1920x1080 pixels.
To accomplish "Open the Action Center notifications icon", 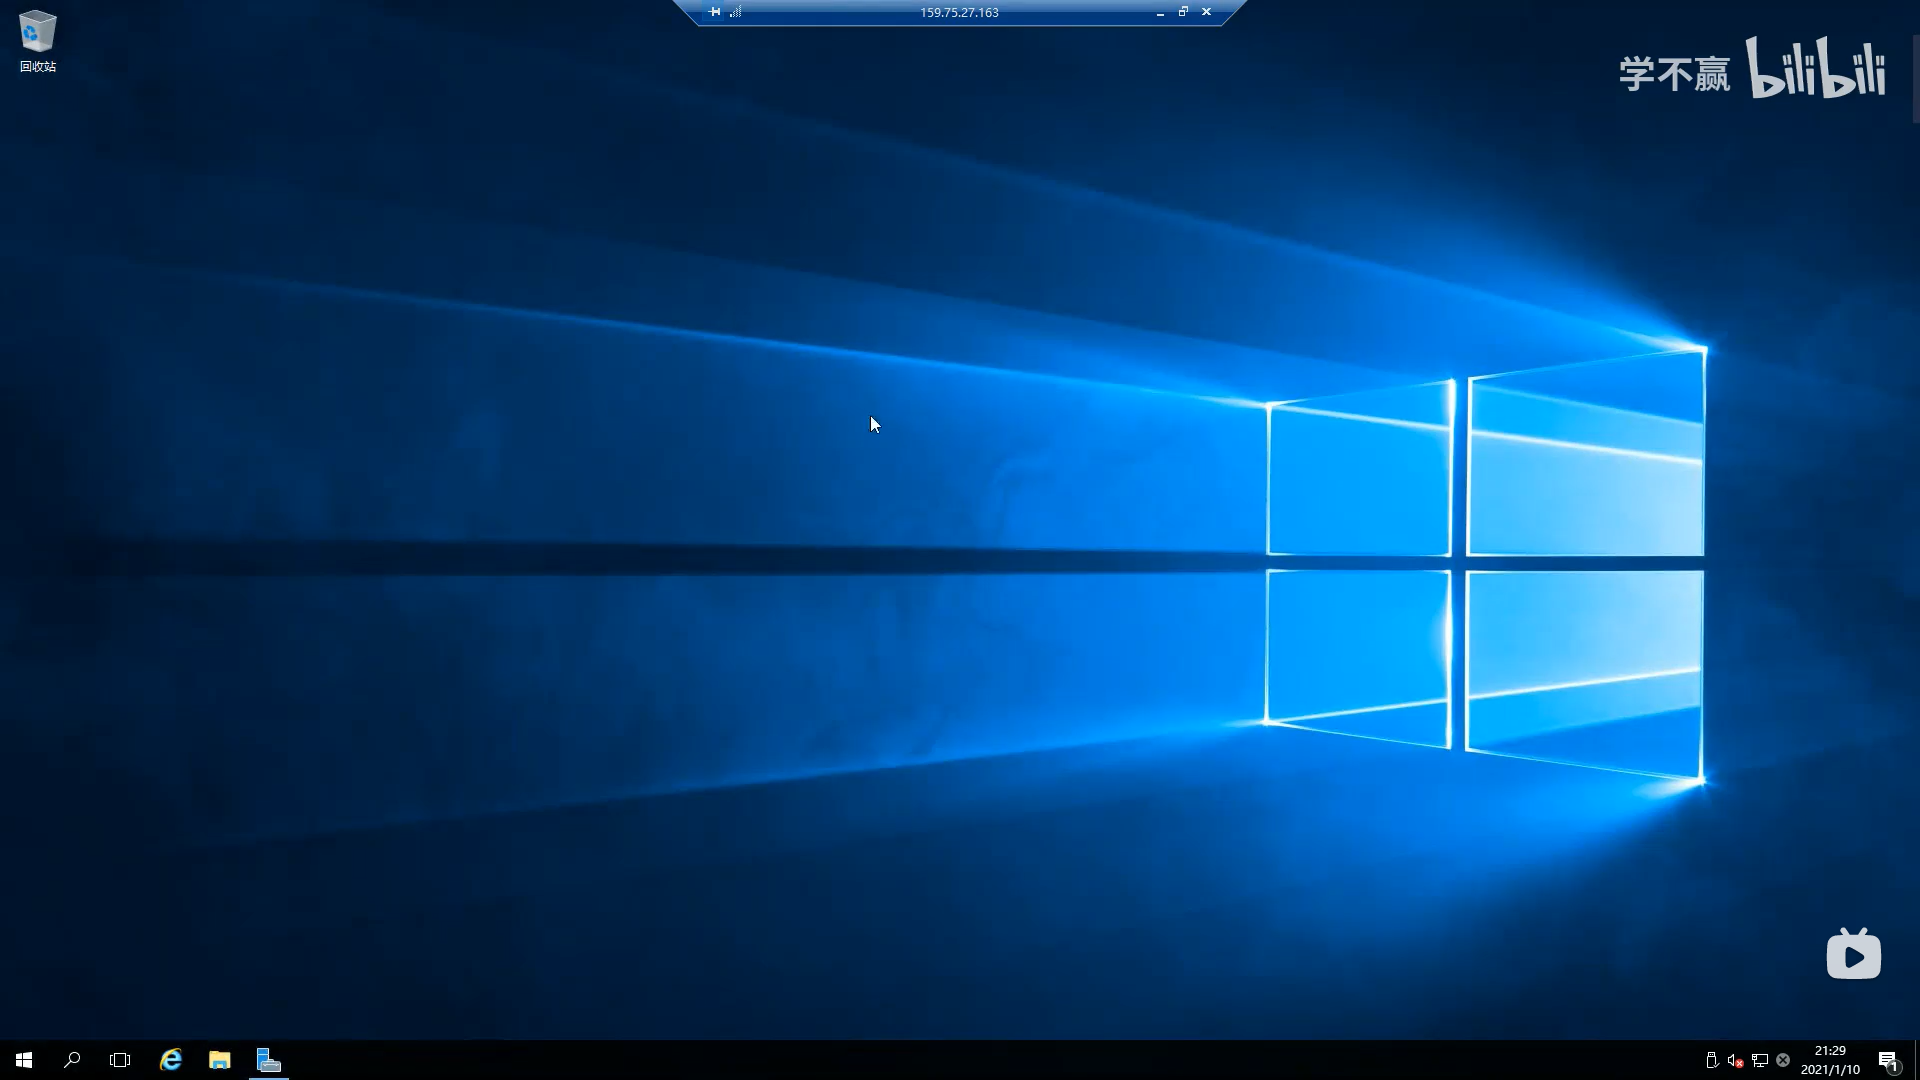I will tap(1888, 1060).
